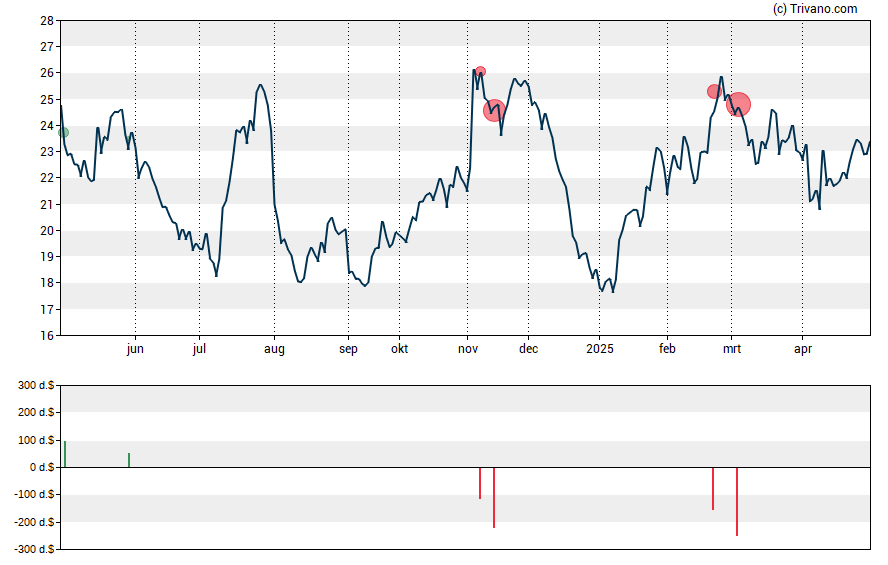
Task: Click the red bar in late february
Action: point(713,489)
